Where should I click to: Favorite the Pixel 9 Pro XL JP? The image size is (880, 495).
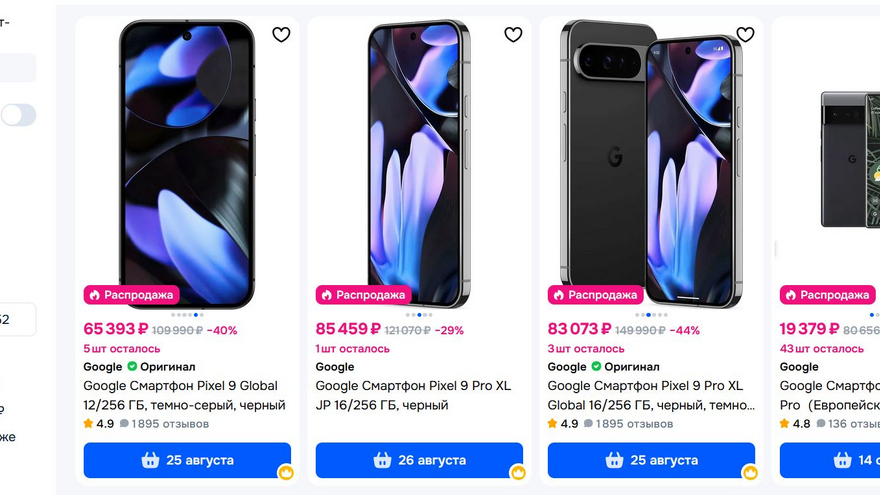[513, 35]
